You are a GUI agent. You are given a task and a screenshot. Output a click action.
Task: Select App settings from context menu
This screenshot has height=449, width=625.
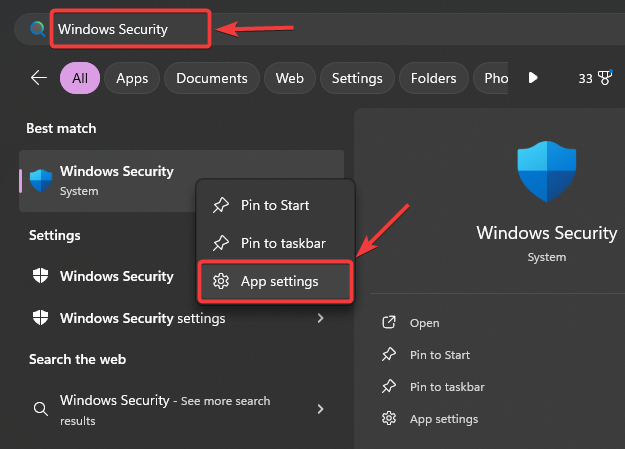(x=279, y=282)
